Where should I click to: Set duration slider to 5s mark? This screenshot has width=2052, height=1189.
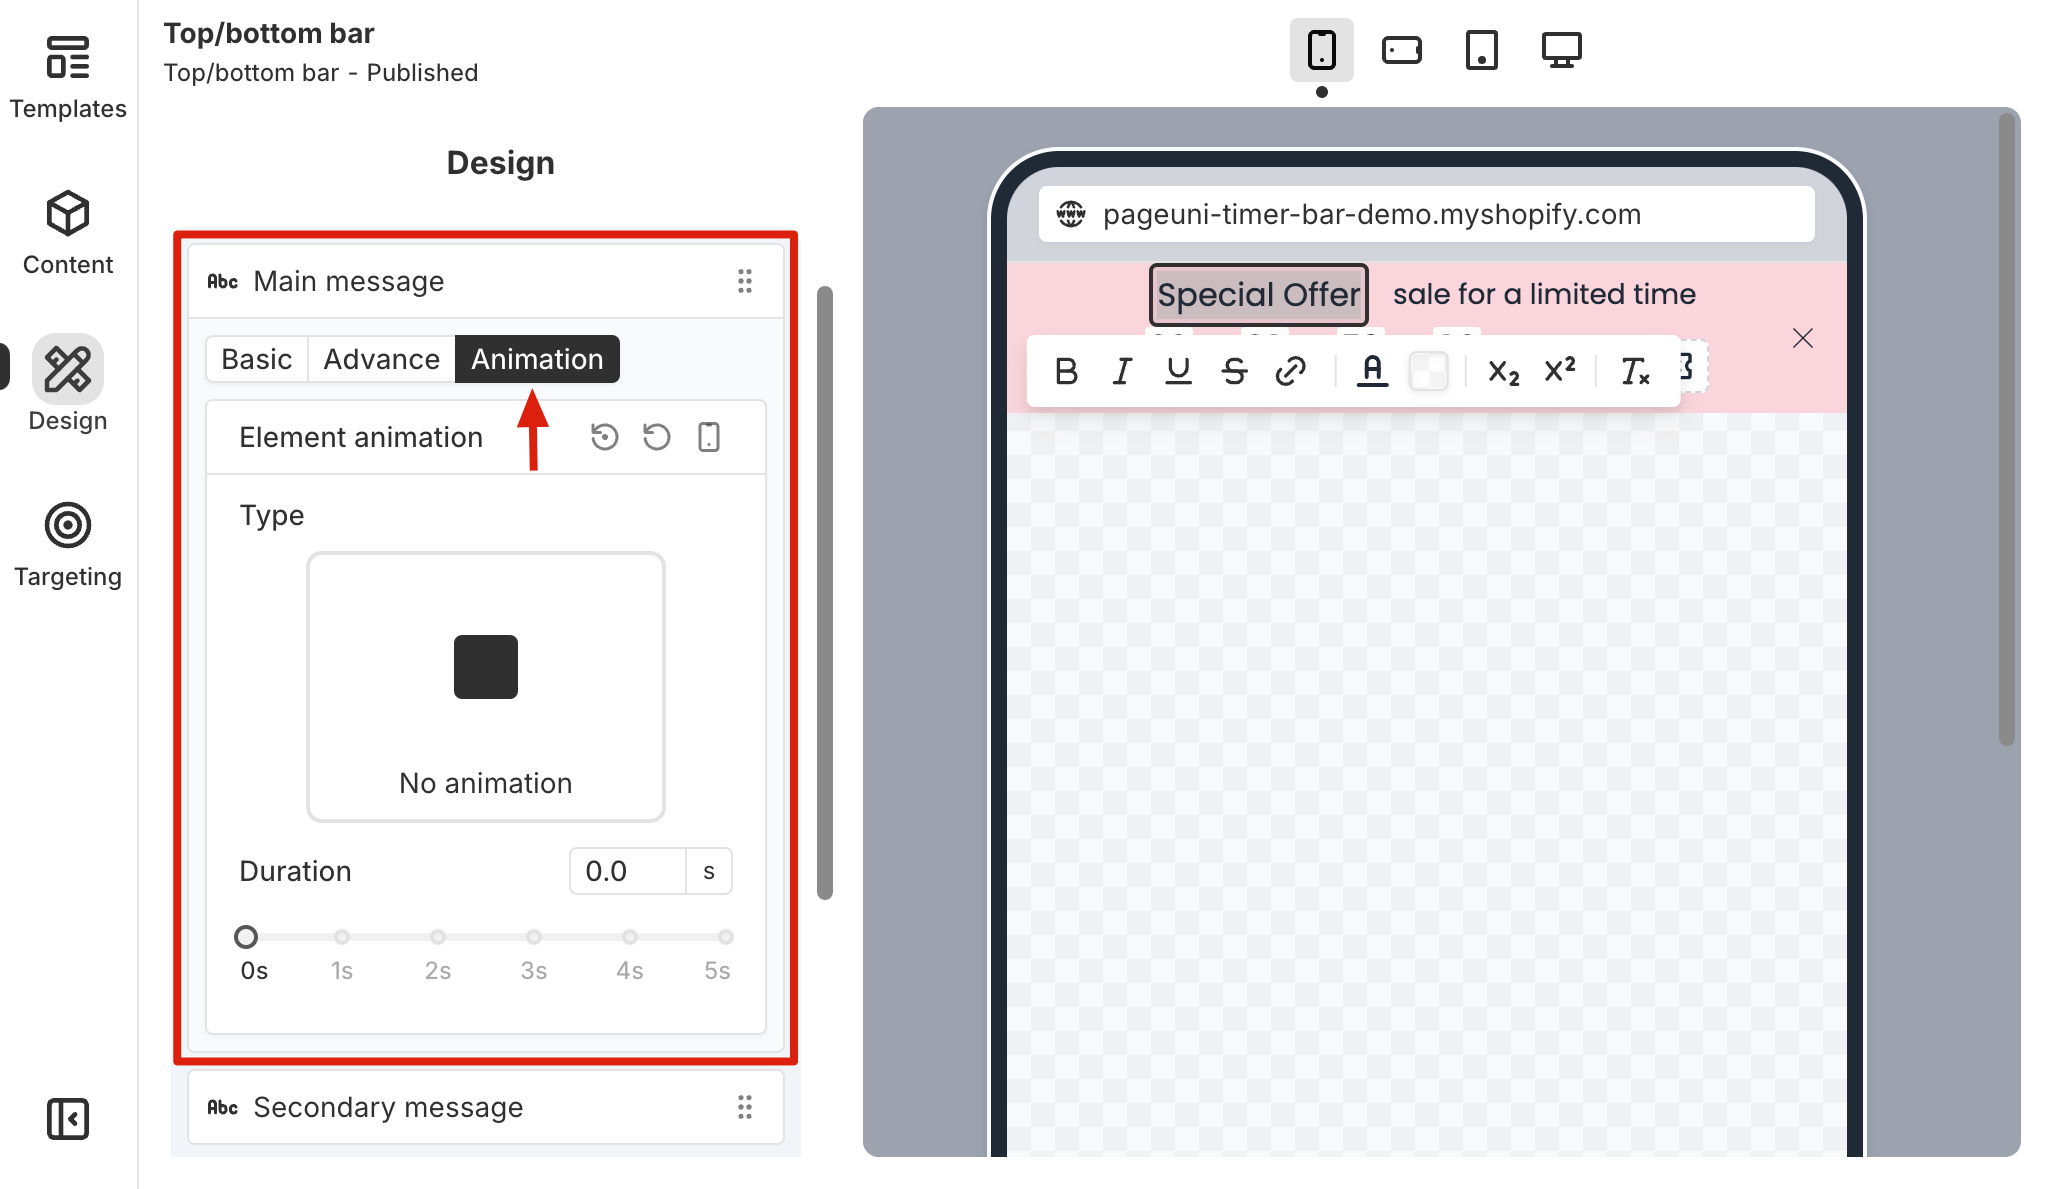click(x=726, y=937)
